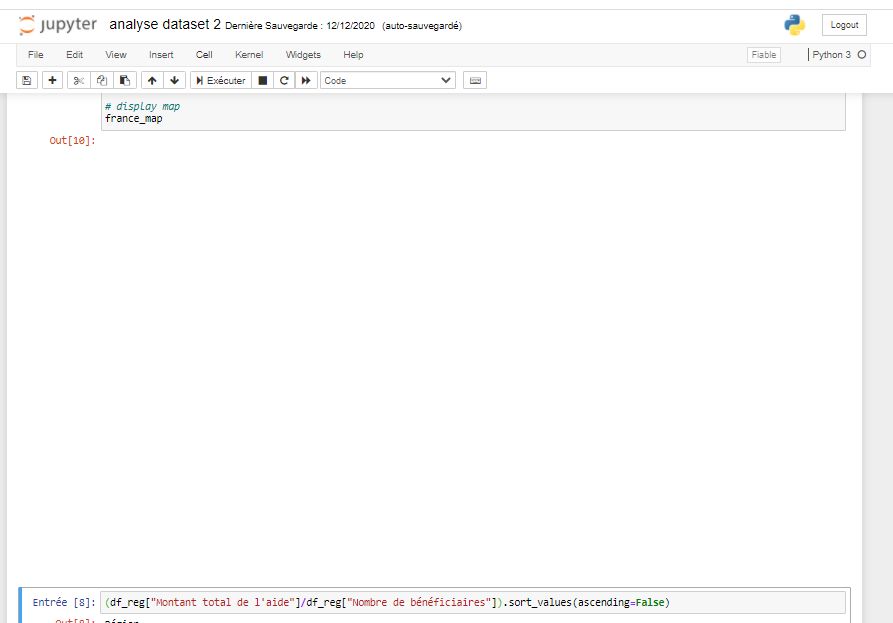
Task: Rename notebook title analyse dataset 2
Action: [165, 24]
